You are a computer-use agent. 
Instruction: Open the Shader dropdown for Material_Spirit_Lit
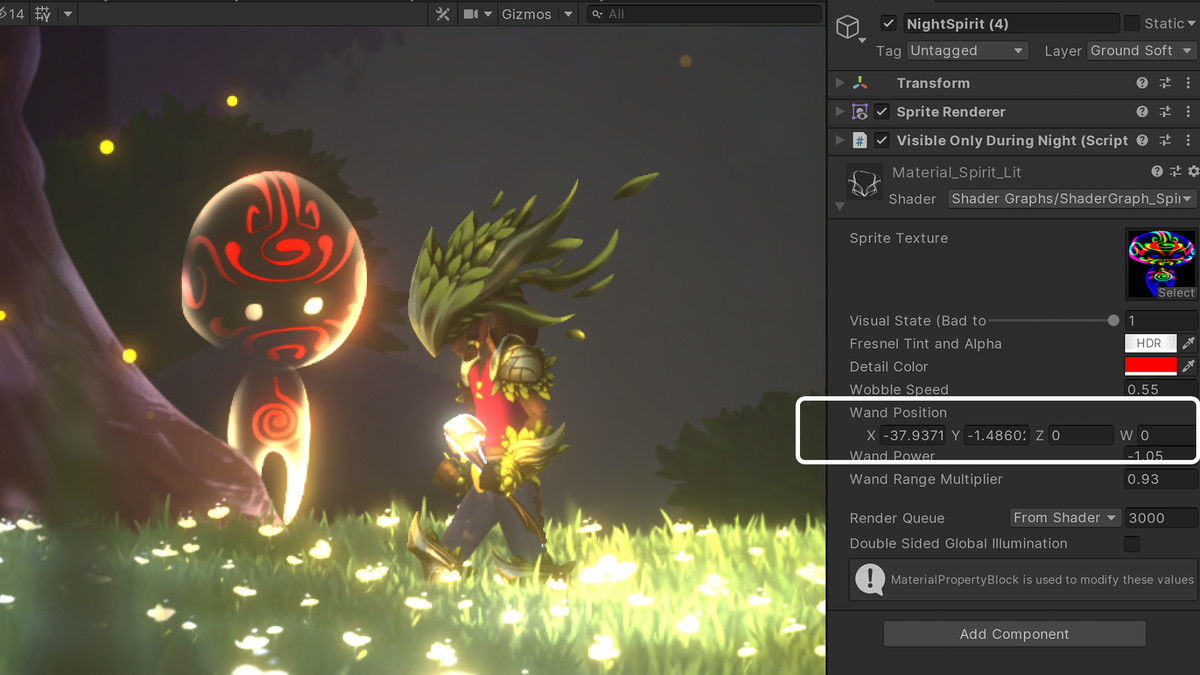tap(1072, 199)
